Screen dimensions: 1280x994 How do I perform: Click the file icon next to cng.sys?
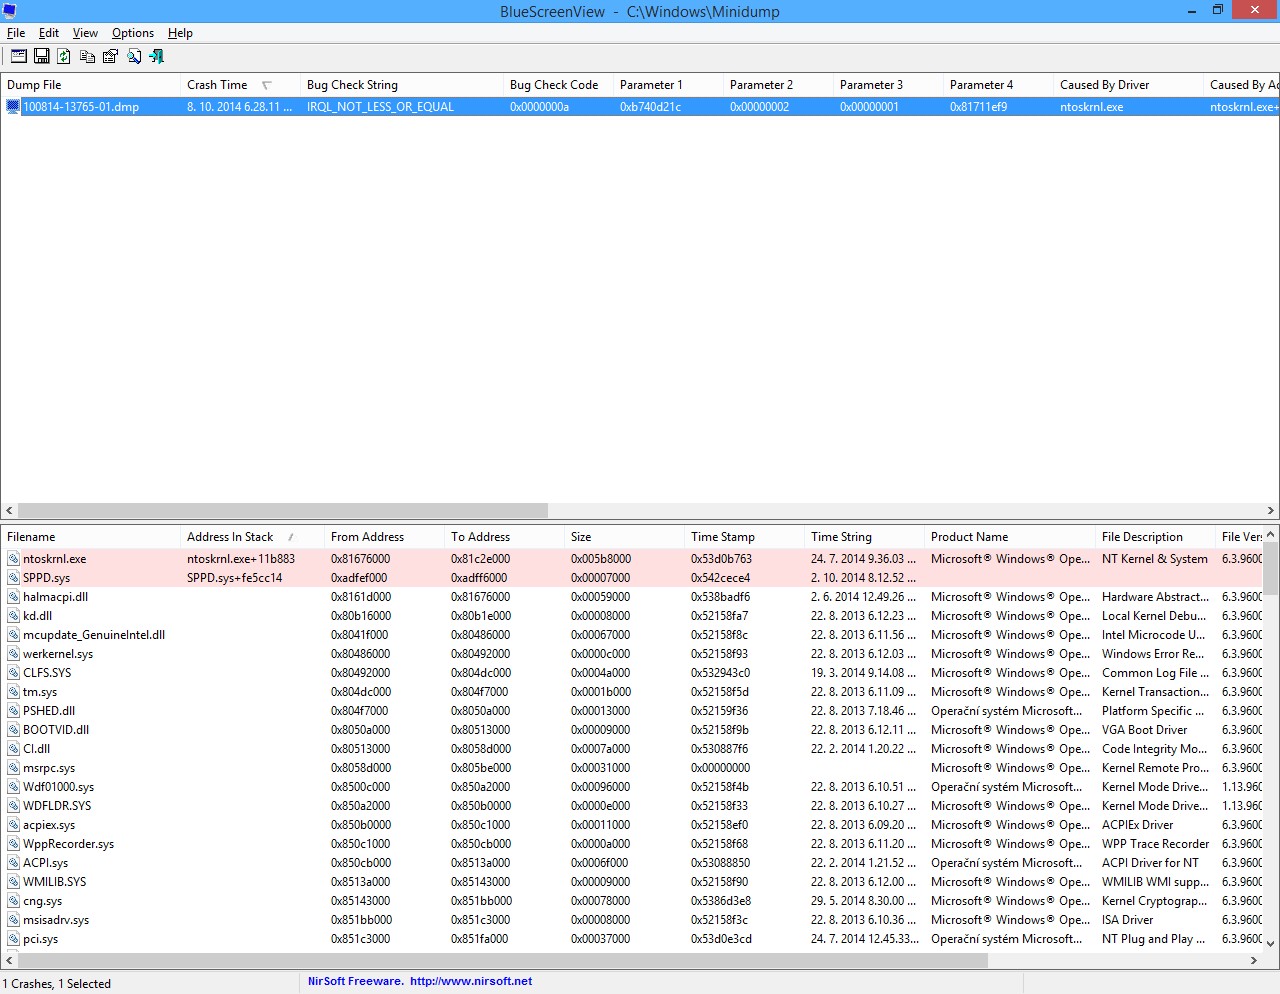coord(14,901)
